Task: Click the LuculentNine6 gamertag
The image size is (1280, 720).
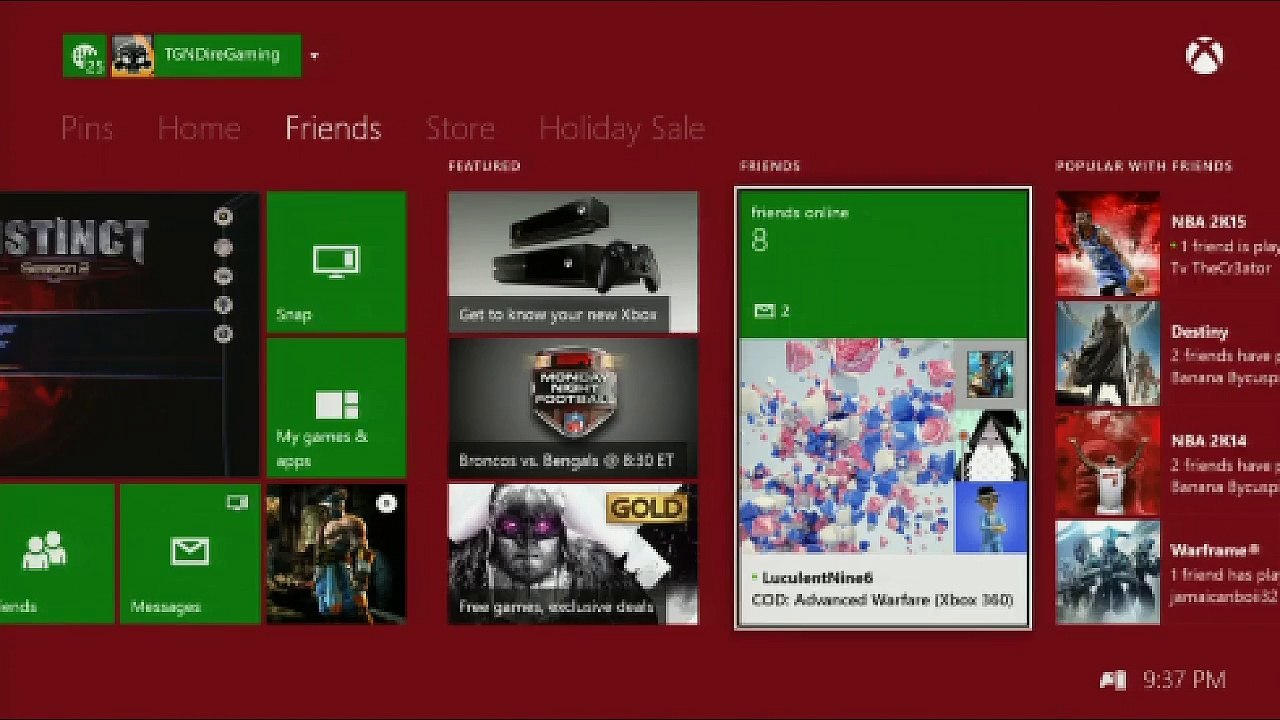Action: [817, 578]
